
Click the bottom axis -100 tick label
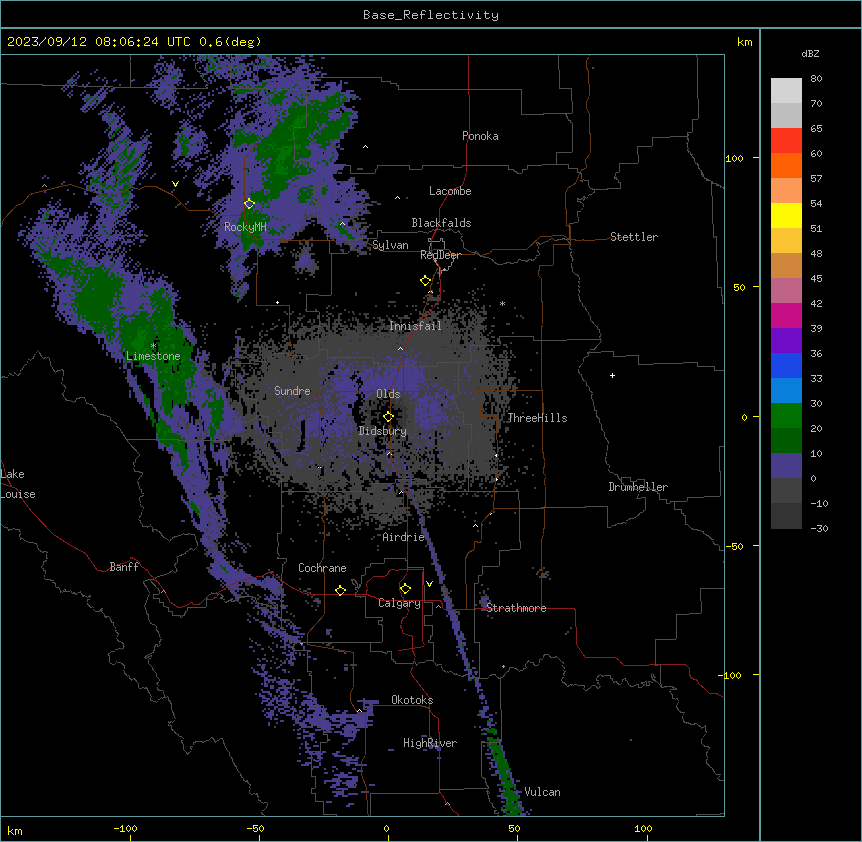[125, 828]
